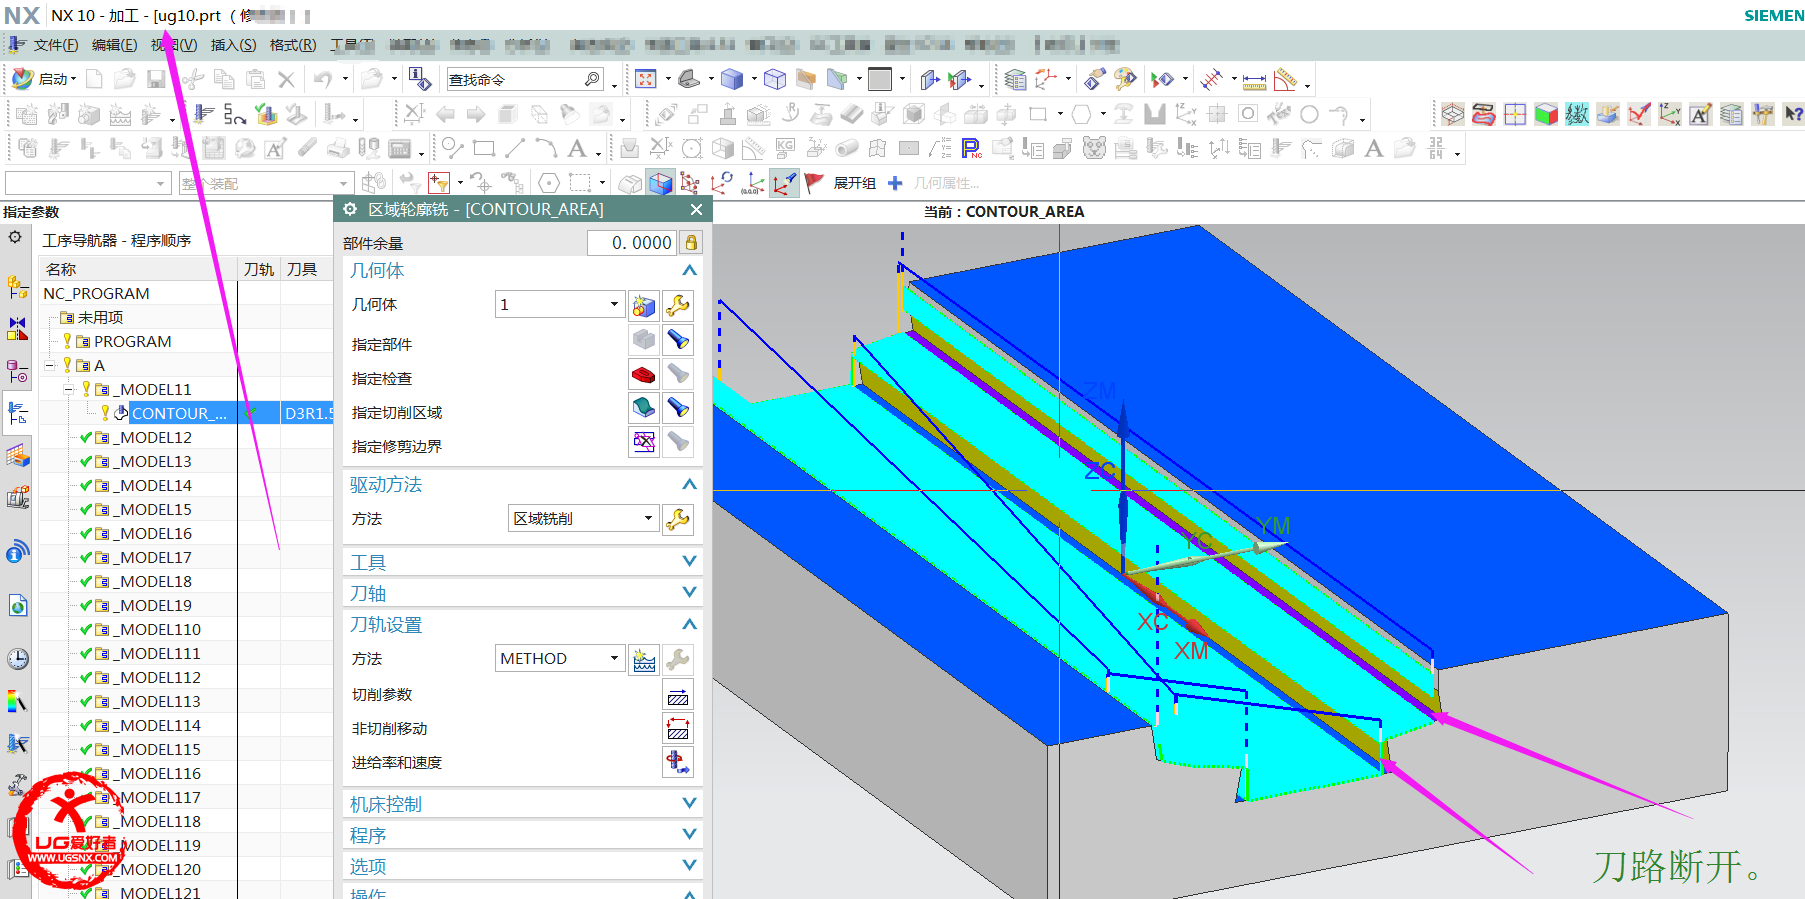Edit drive method with wrench beside 区域铣削
Image resolution: width=1805 pixels, height=899 pixels.
pyautogui.click(x=678, y=519)
